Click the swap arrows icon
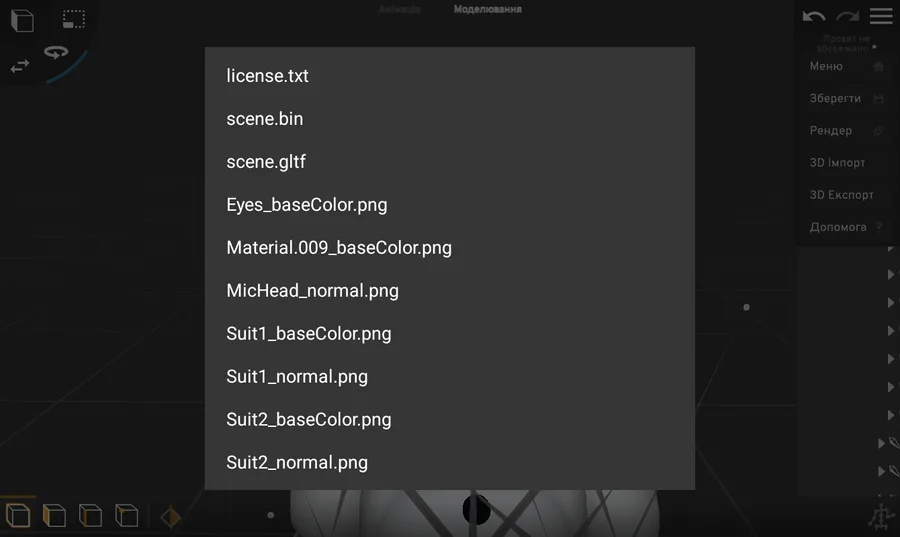This screenshot has width=900, height=537. [x=20, y=66]
